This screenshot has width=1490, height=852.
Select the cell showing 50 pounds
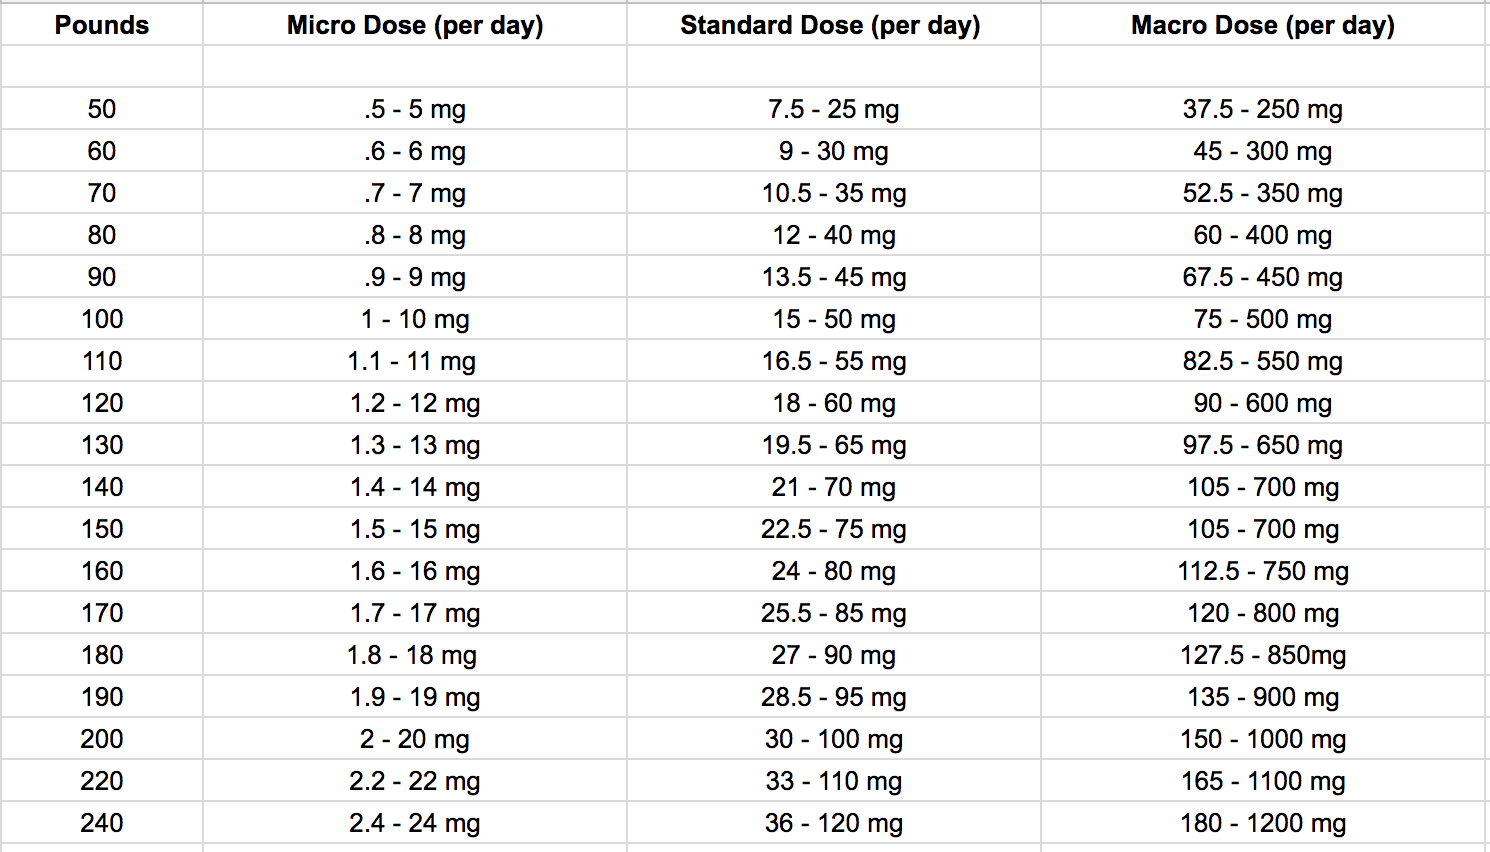pyautogui.click(x=102, y=109)
